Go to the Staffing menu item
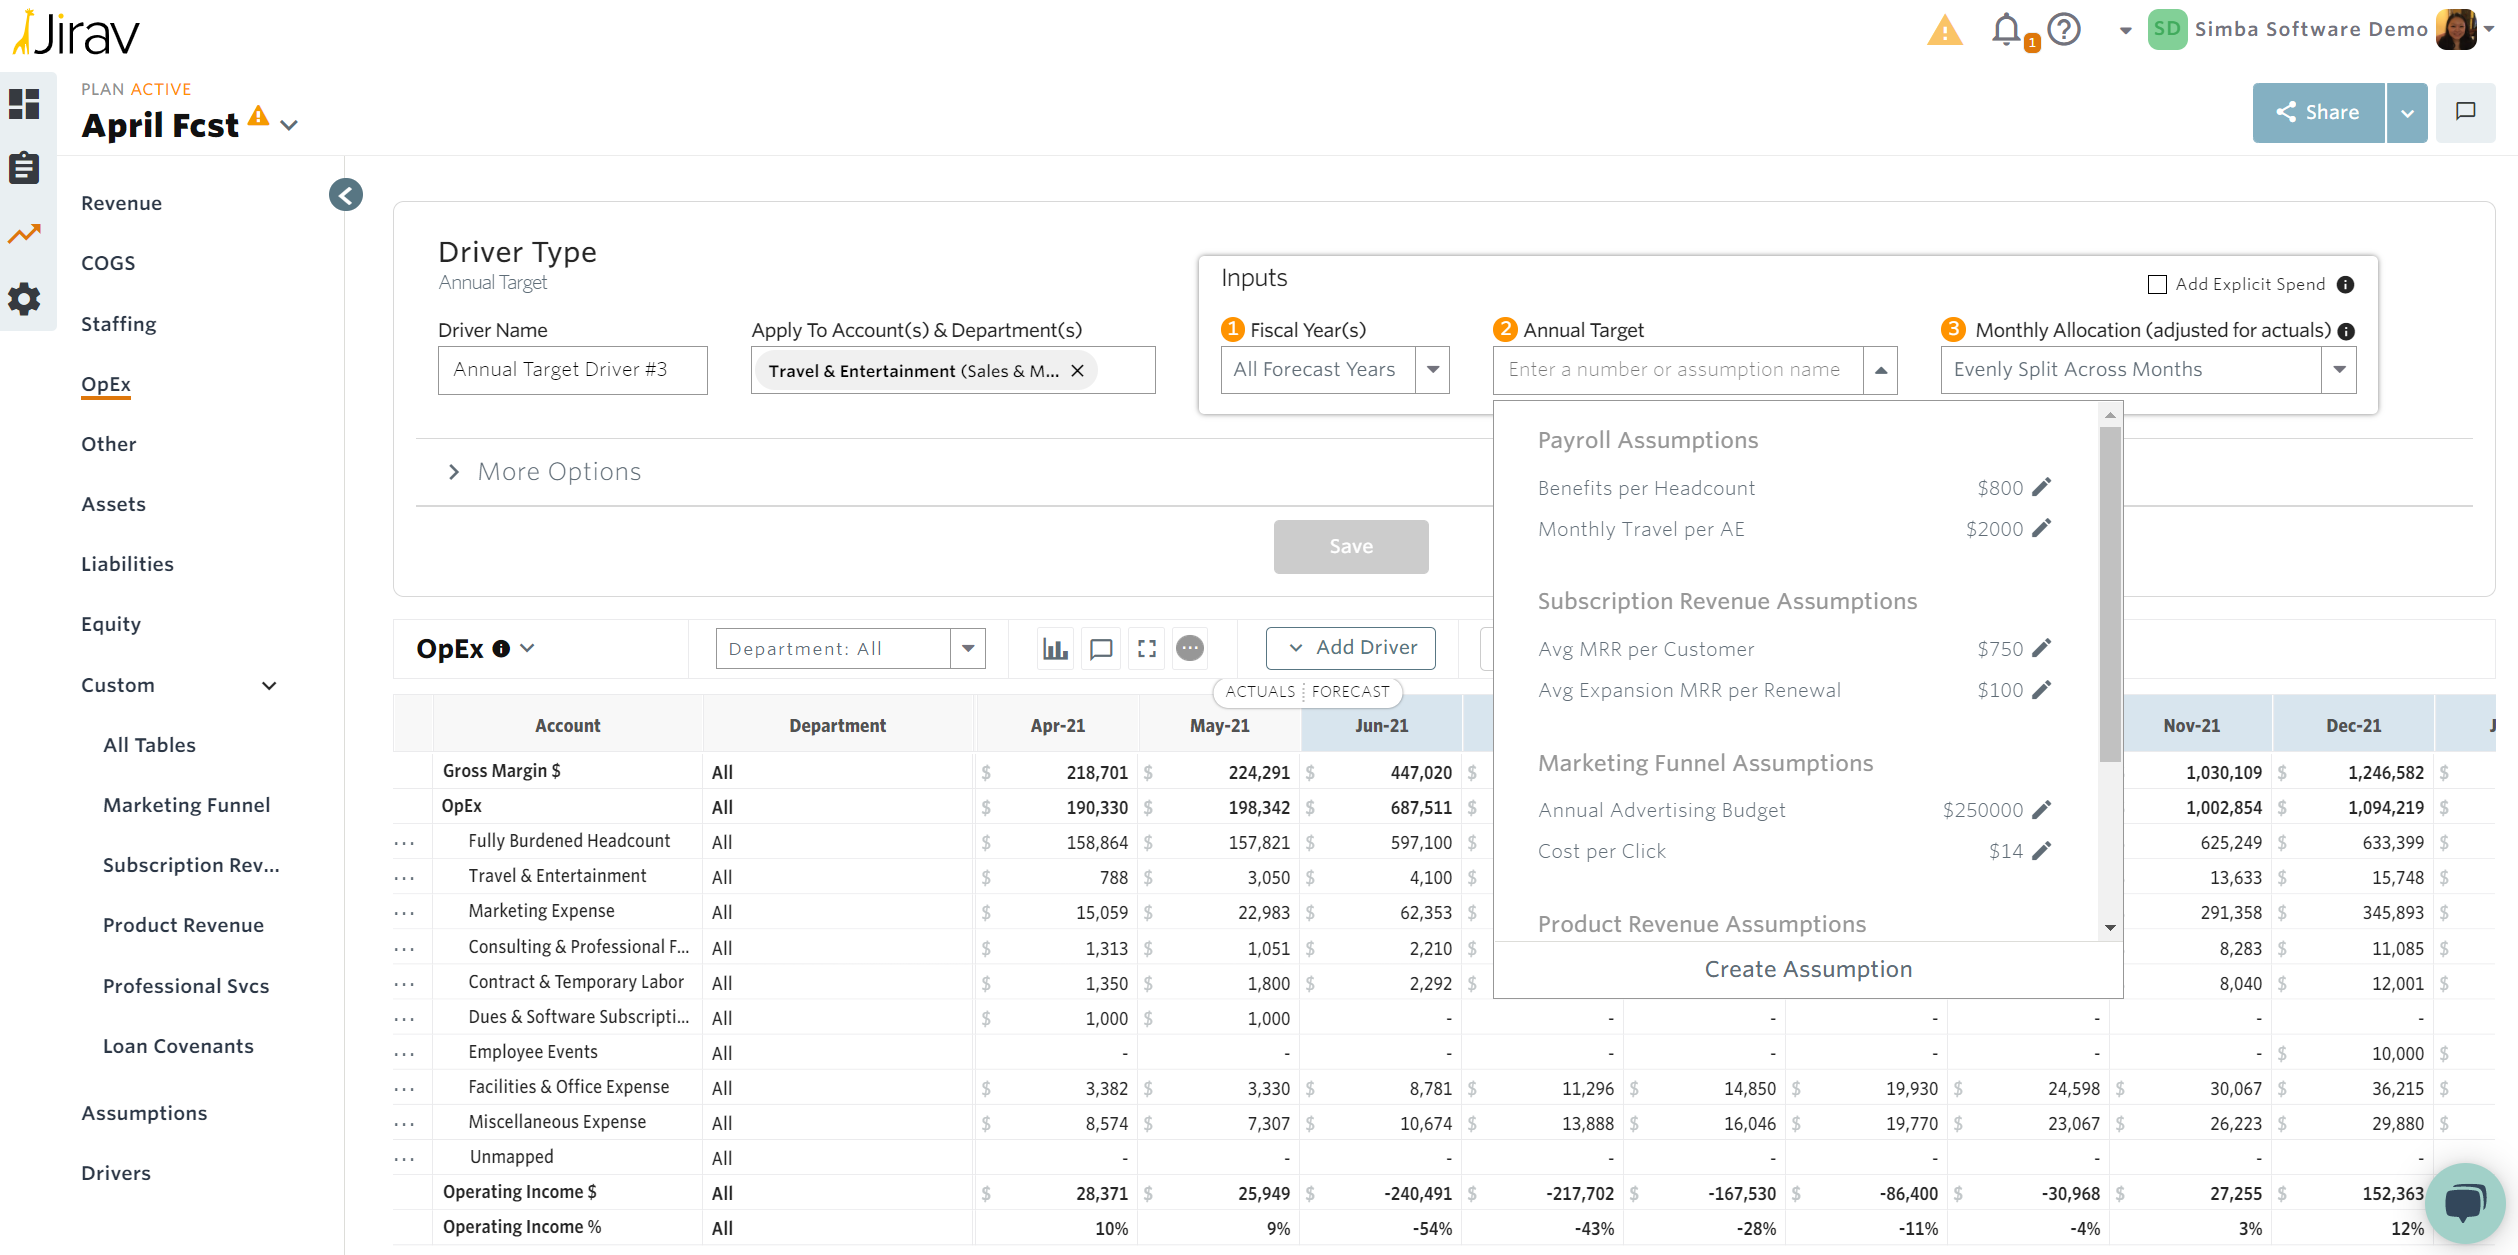Viewport: 2518px width, 1255px height. click(x=119, y=324)
